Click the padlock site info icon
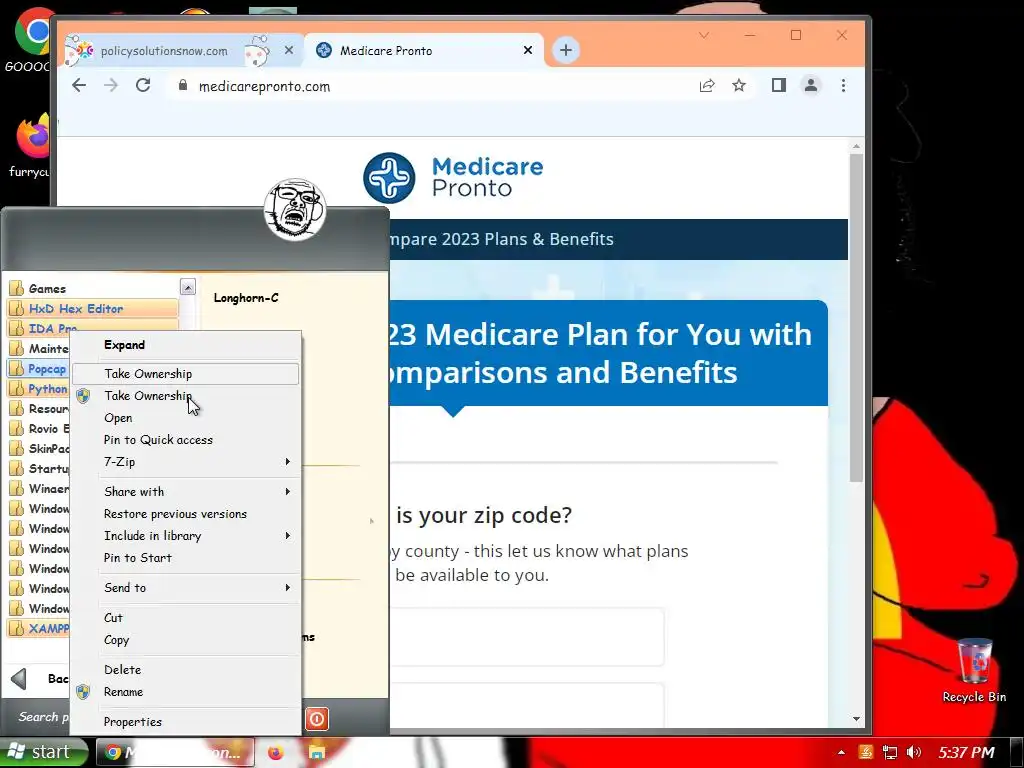 [183, 86]
